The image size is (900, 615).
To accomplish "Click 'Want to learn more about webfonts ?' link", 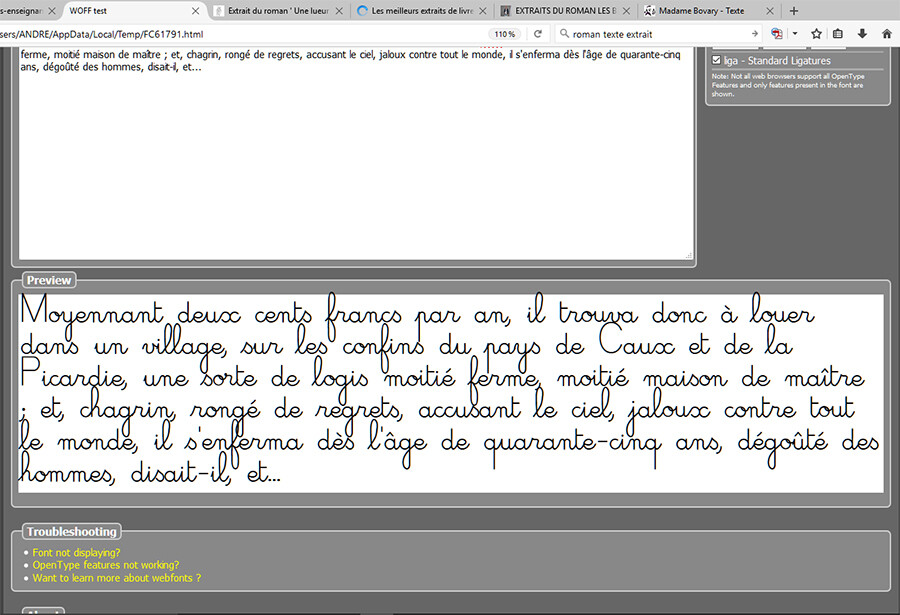I will tap(116, 578).
